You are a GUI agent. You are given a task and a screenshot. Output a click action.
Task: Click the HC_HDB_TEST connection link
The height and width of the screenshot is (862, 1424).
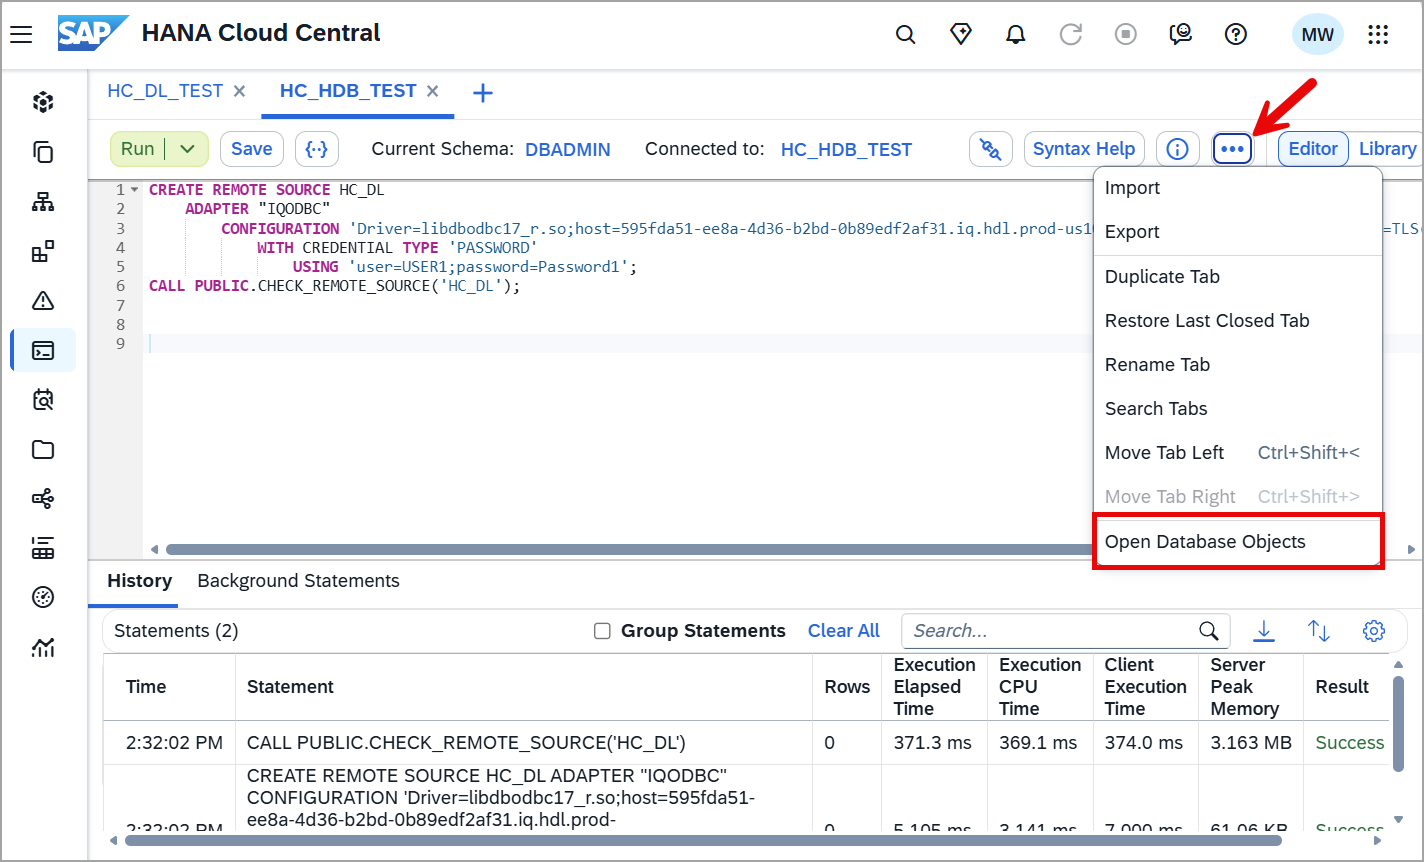846,149
